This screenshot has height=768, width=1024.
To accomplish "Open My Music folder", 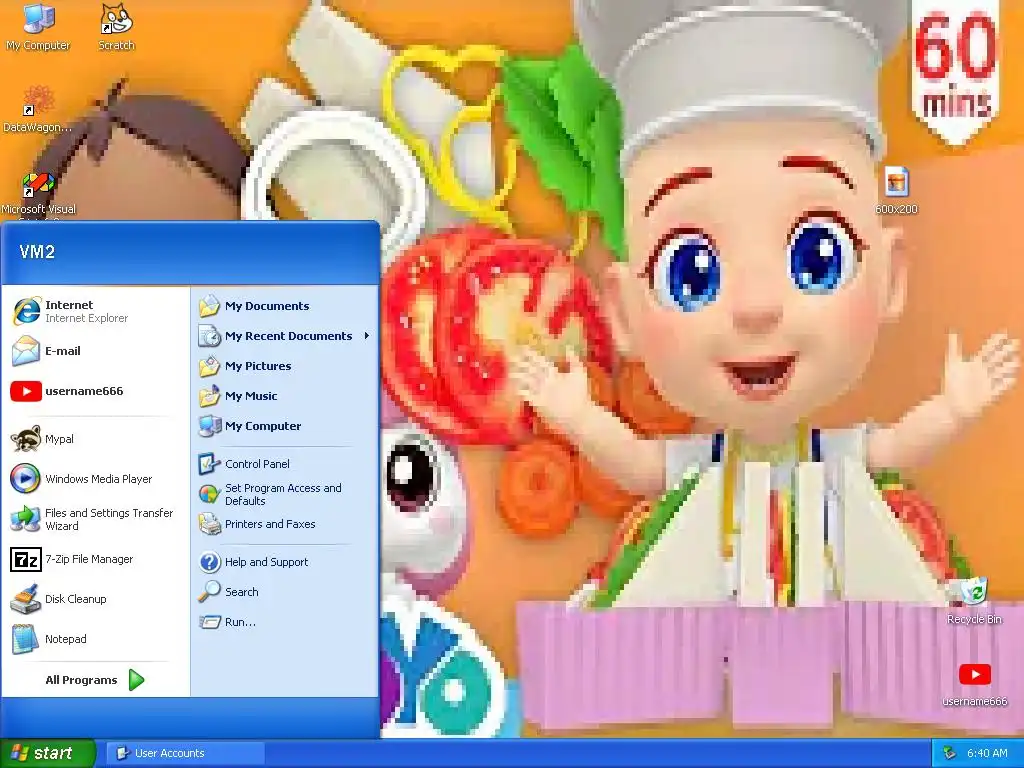I will pyautogui.click(x=285, y=396).
